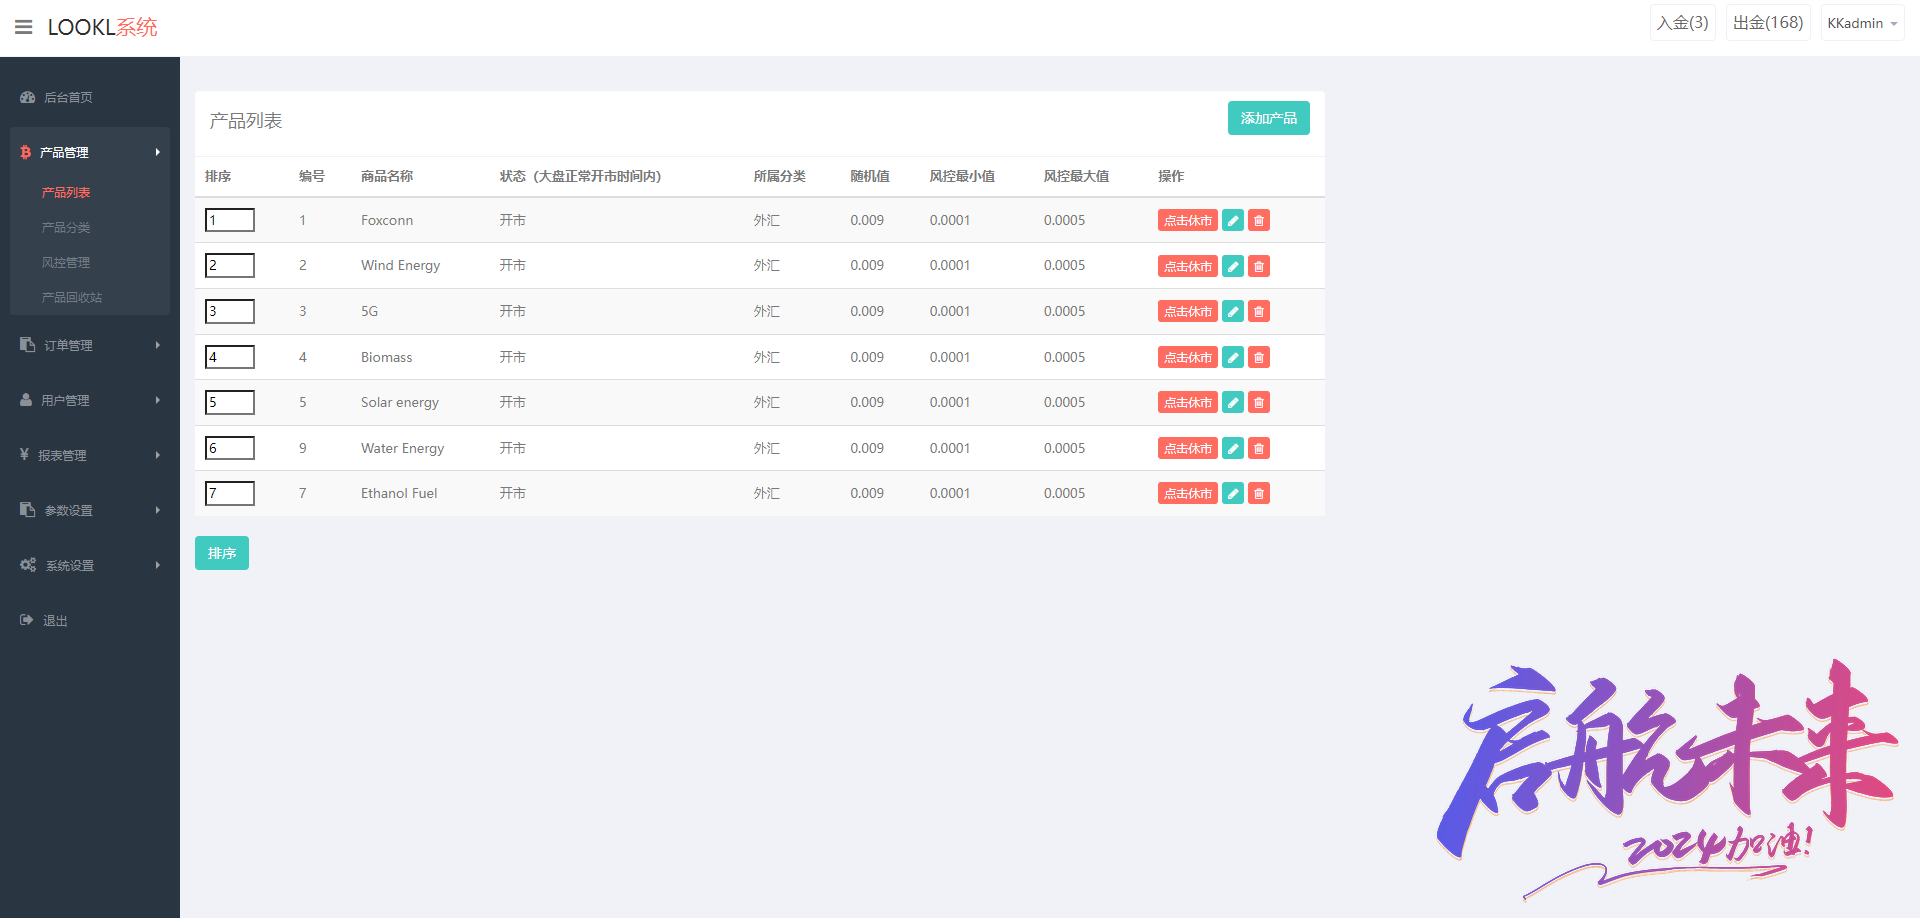
Task: Click the 随机值 column header
Action: (x=870, y=176)
